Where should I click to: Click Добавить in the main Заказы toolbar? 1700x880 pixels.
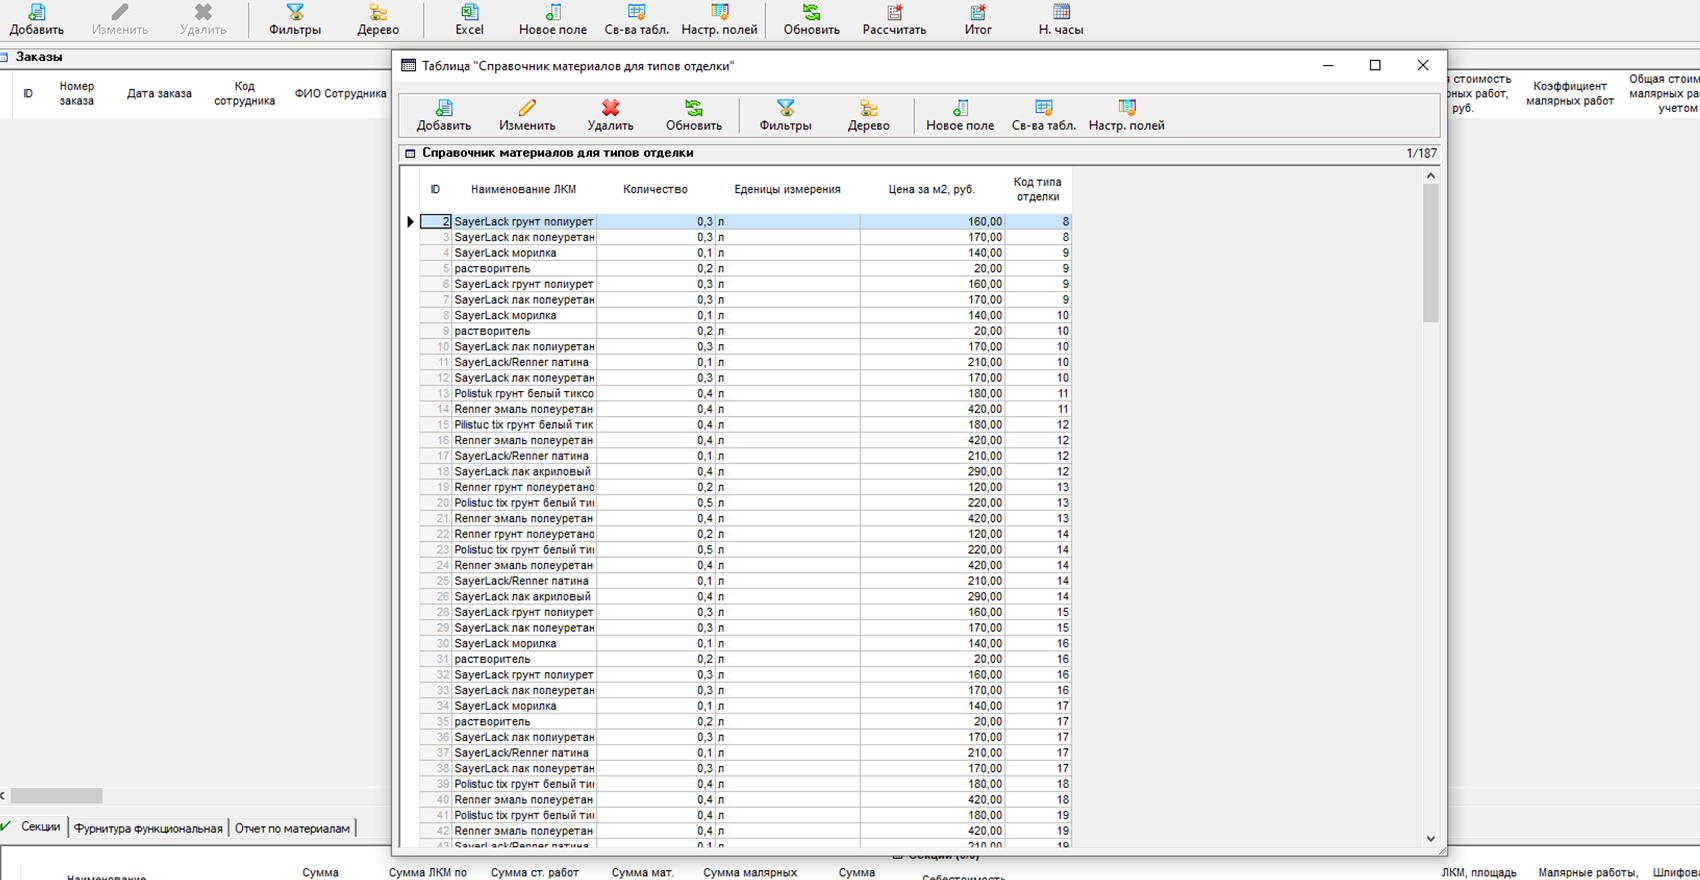coord(37,20)
